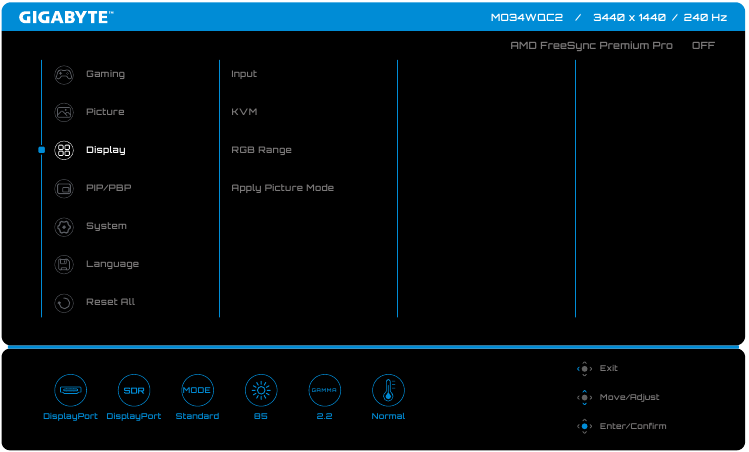Click the brightness sun icon showing 85
The height and width of the screenshot is (452, 749).
coord(260,389)
